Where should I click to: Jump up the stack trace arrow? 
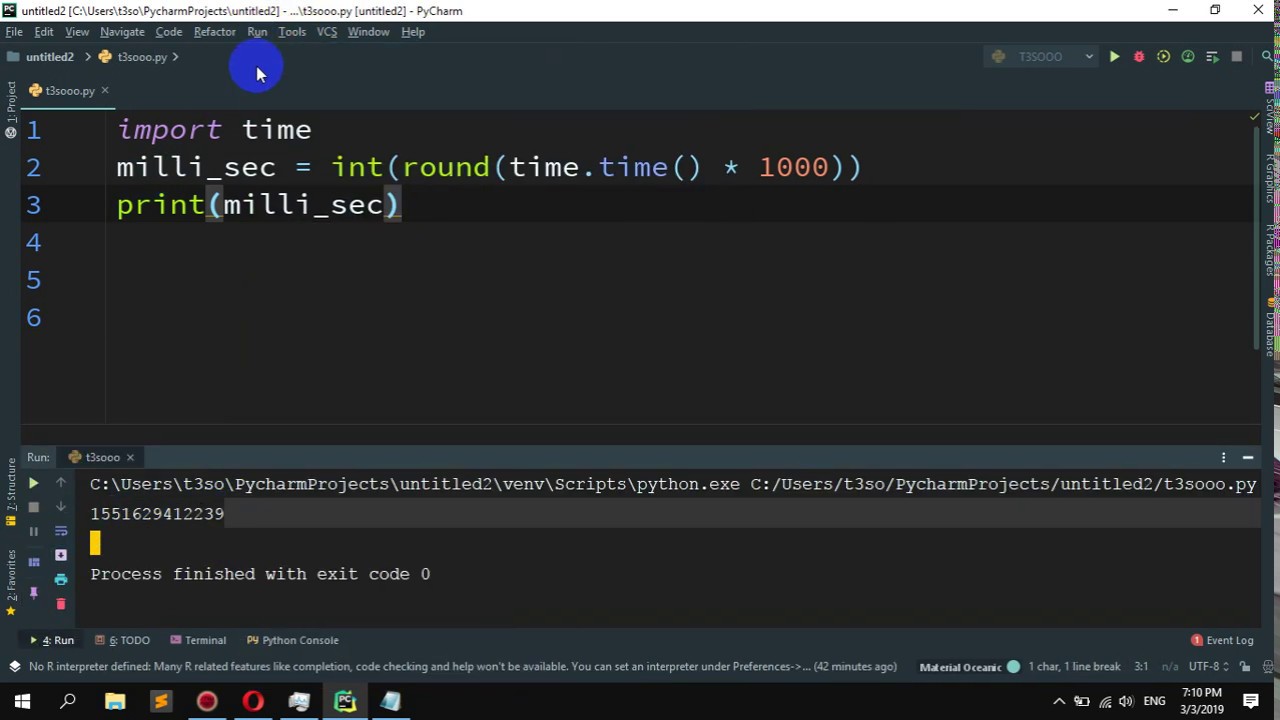(61, 483)
